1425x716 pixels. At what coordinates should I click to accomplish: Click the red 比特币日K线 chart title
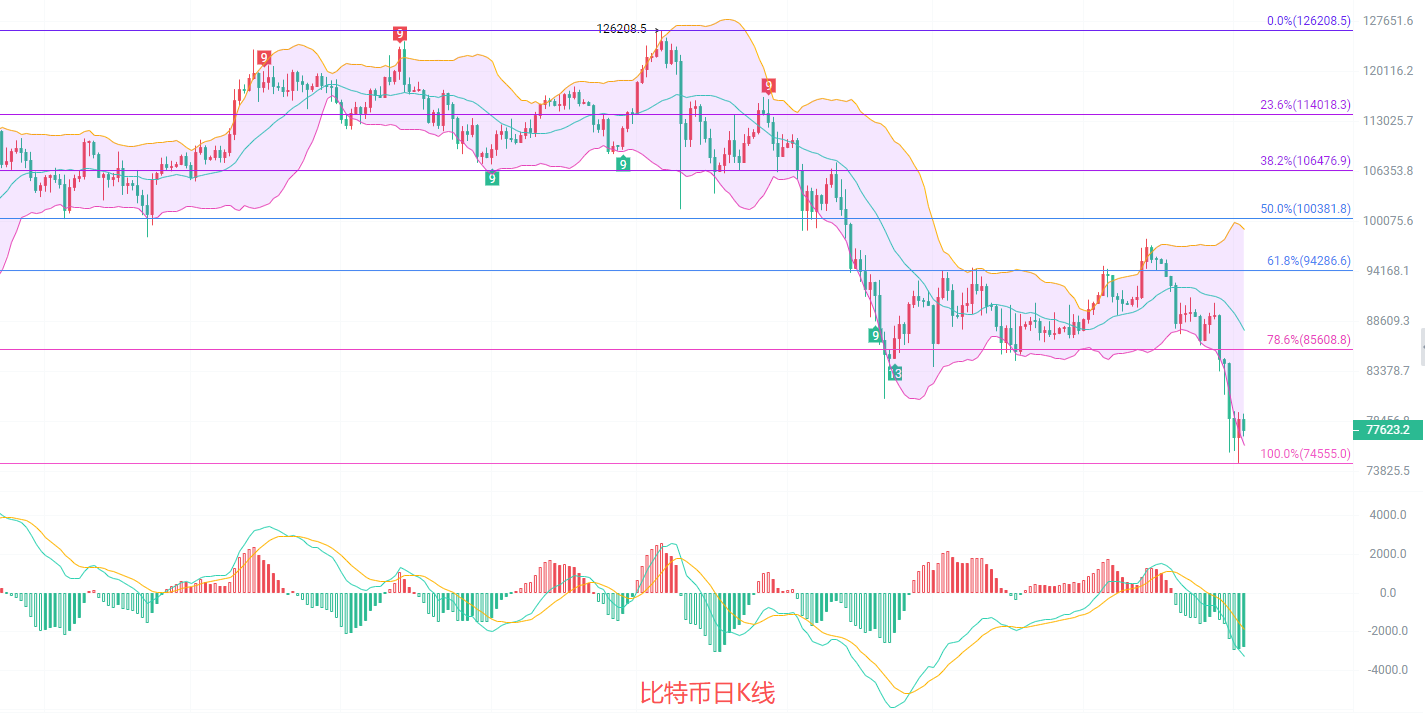pos(707,692)
